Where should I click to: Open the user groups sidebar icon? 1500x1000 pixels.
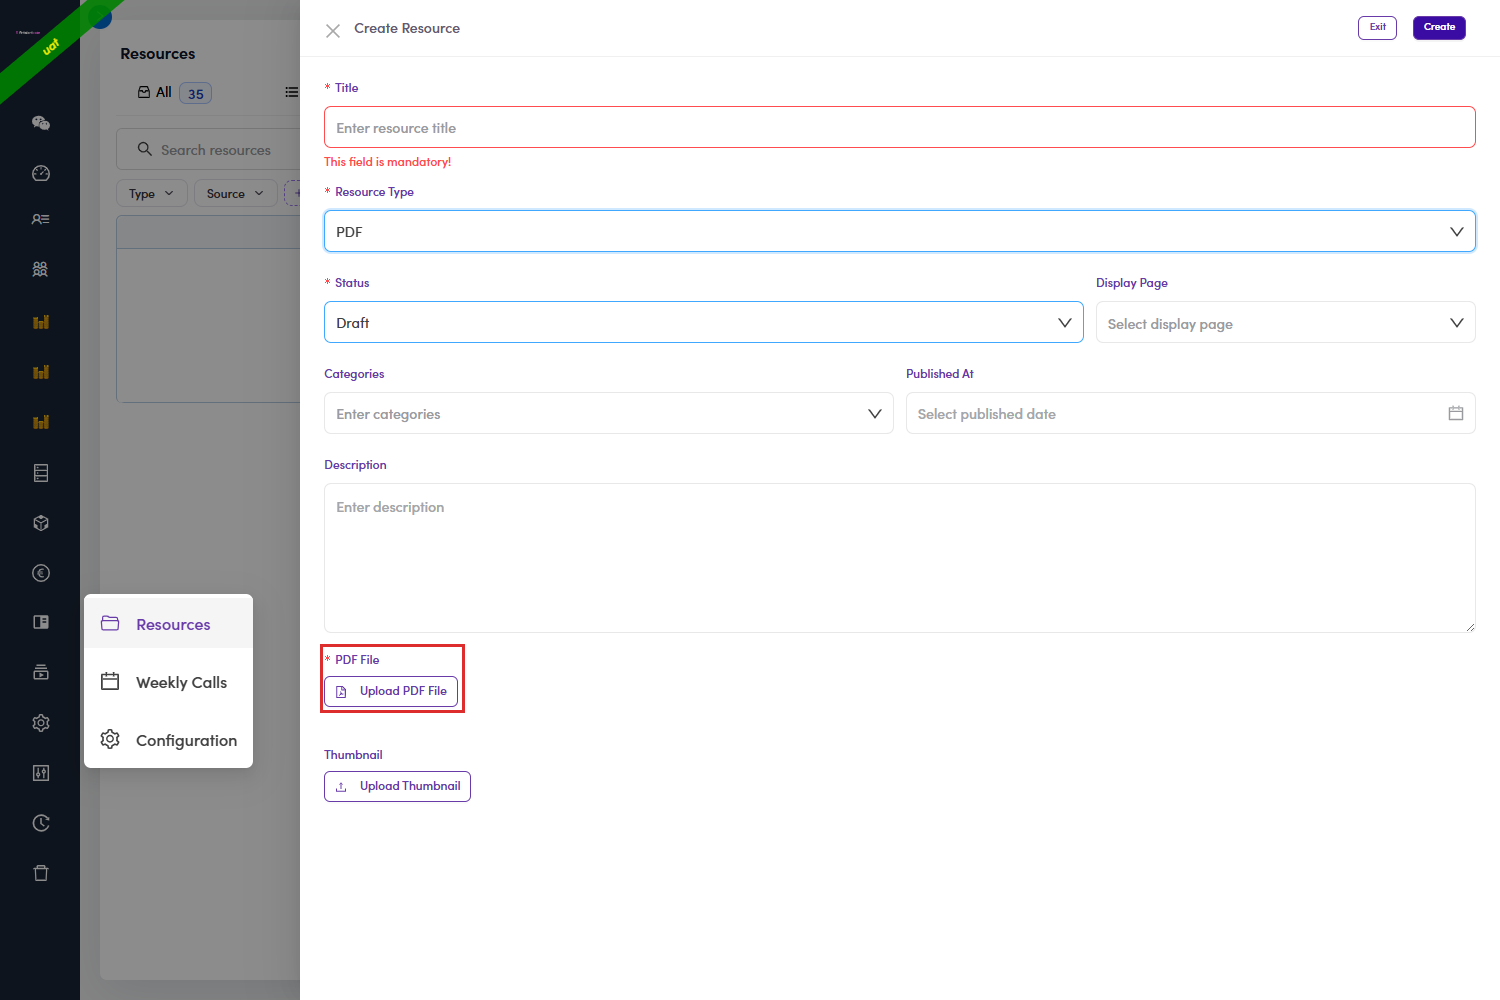41,269
